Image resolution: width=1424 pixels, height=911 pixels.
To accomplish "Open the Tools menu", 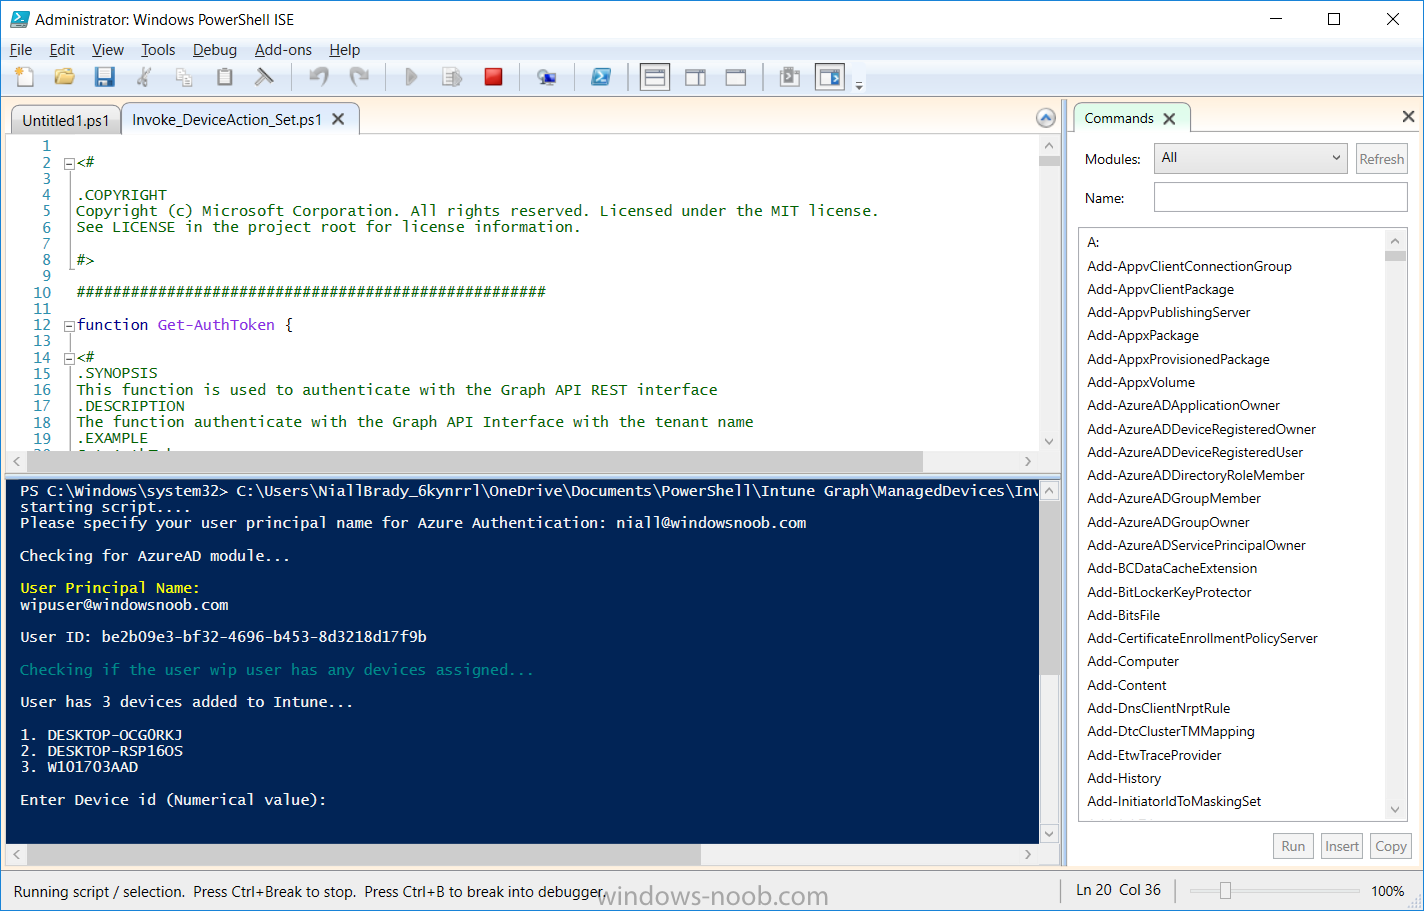I will [x=158, y=50].
